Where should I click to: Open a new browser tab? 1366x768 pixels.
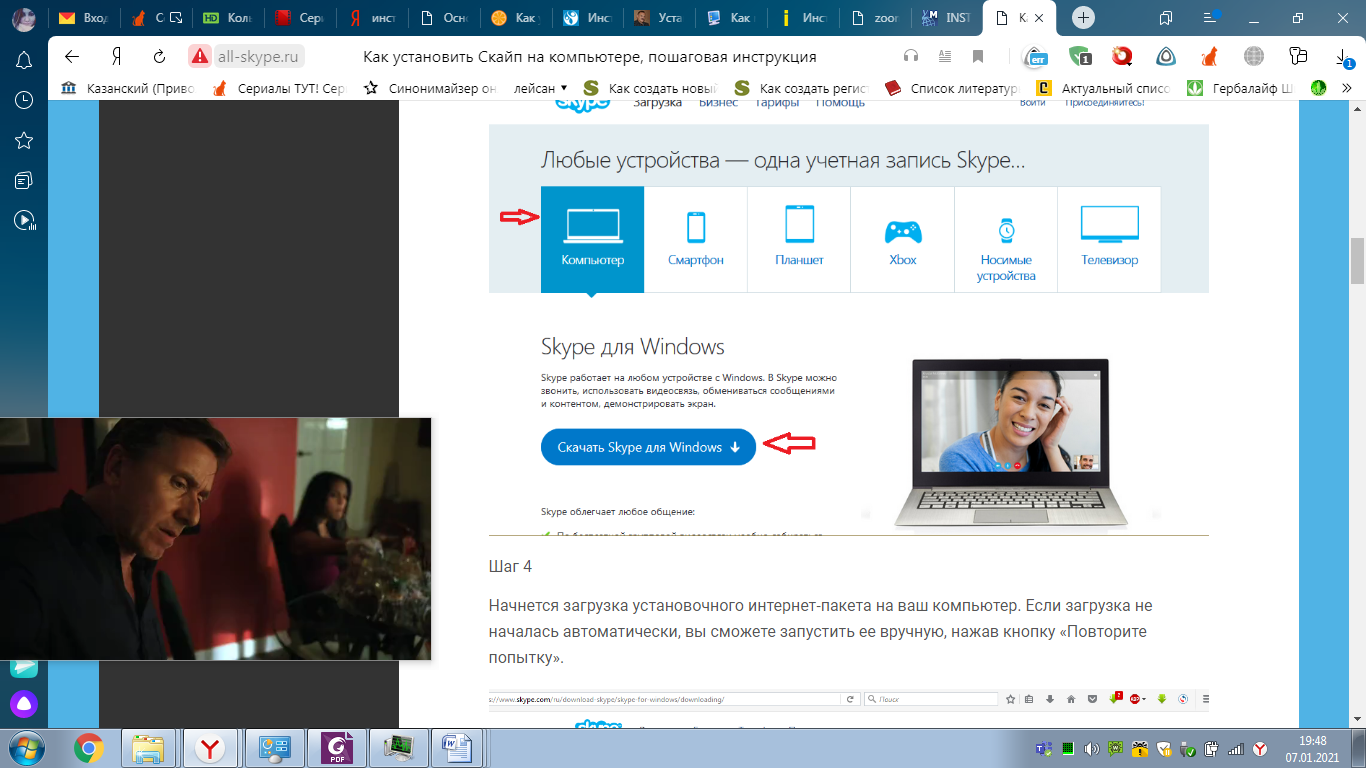1085,18
